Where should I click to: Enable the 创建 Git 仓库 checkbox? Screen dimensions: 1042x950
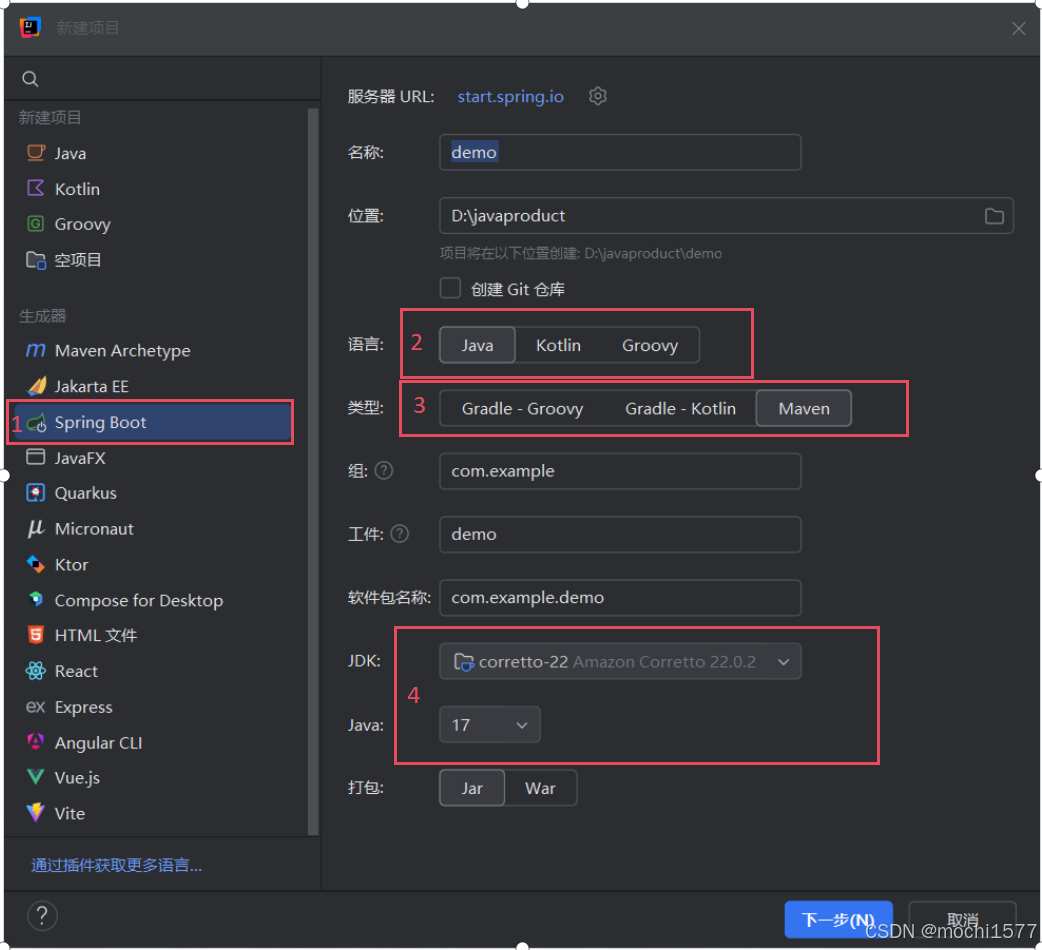[x=450, y=288]
